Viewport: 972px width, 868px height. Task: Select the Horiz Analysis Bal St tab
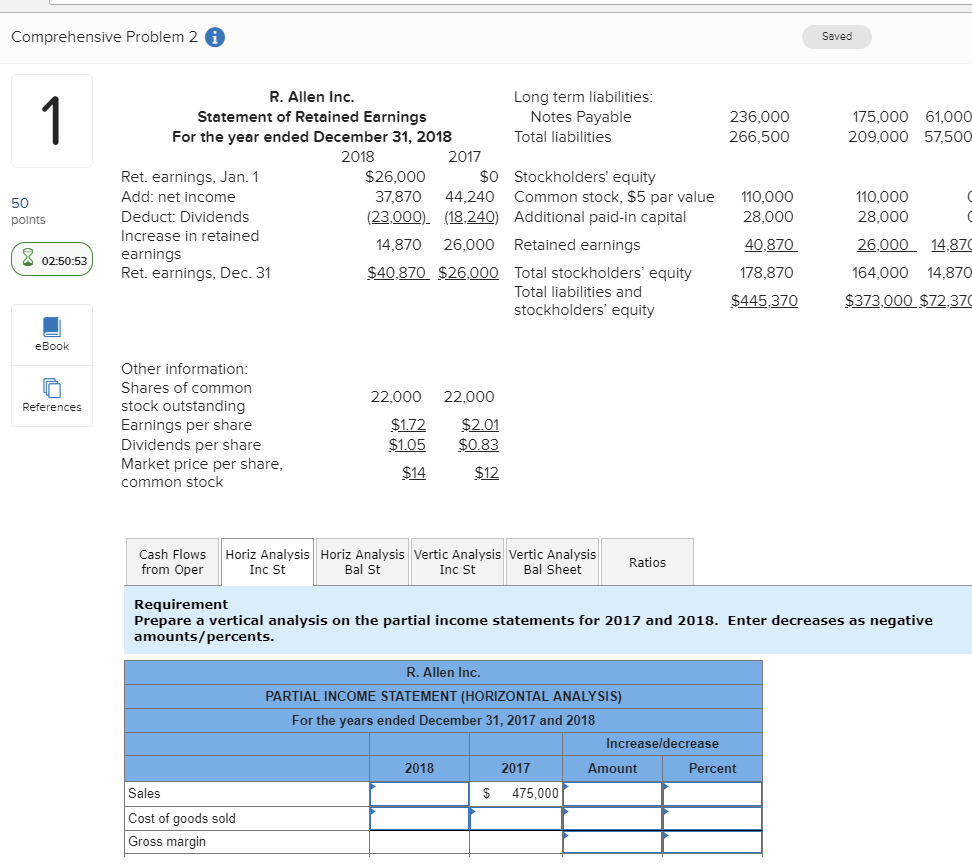point(362,562)
